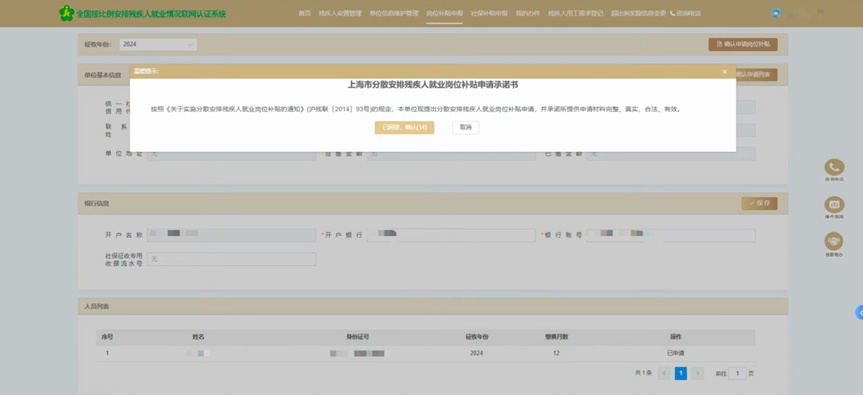
Task: Click 已申请 in the 人员列表 row
Action: coord(675,353)
